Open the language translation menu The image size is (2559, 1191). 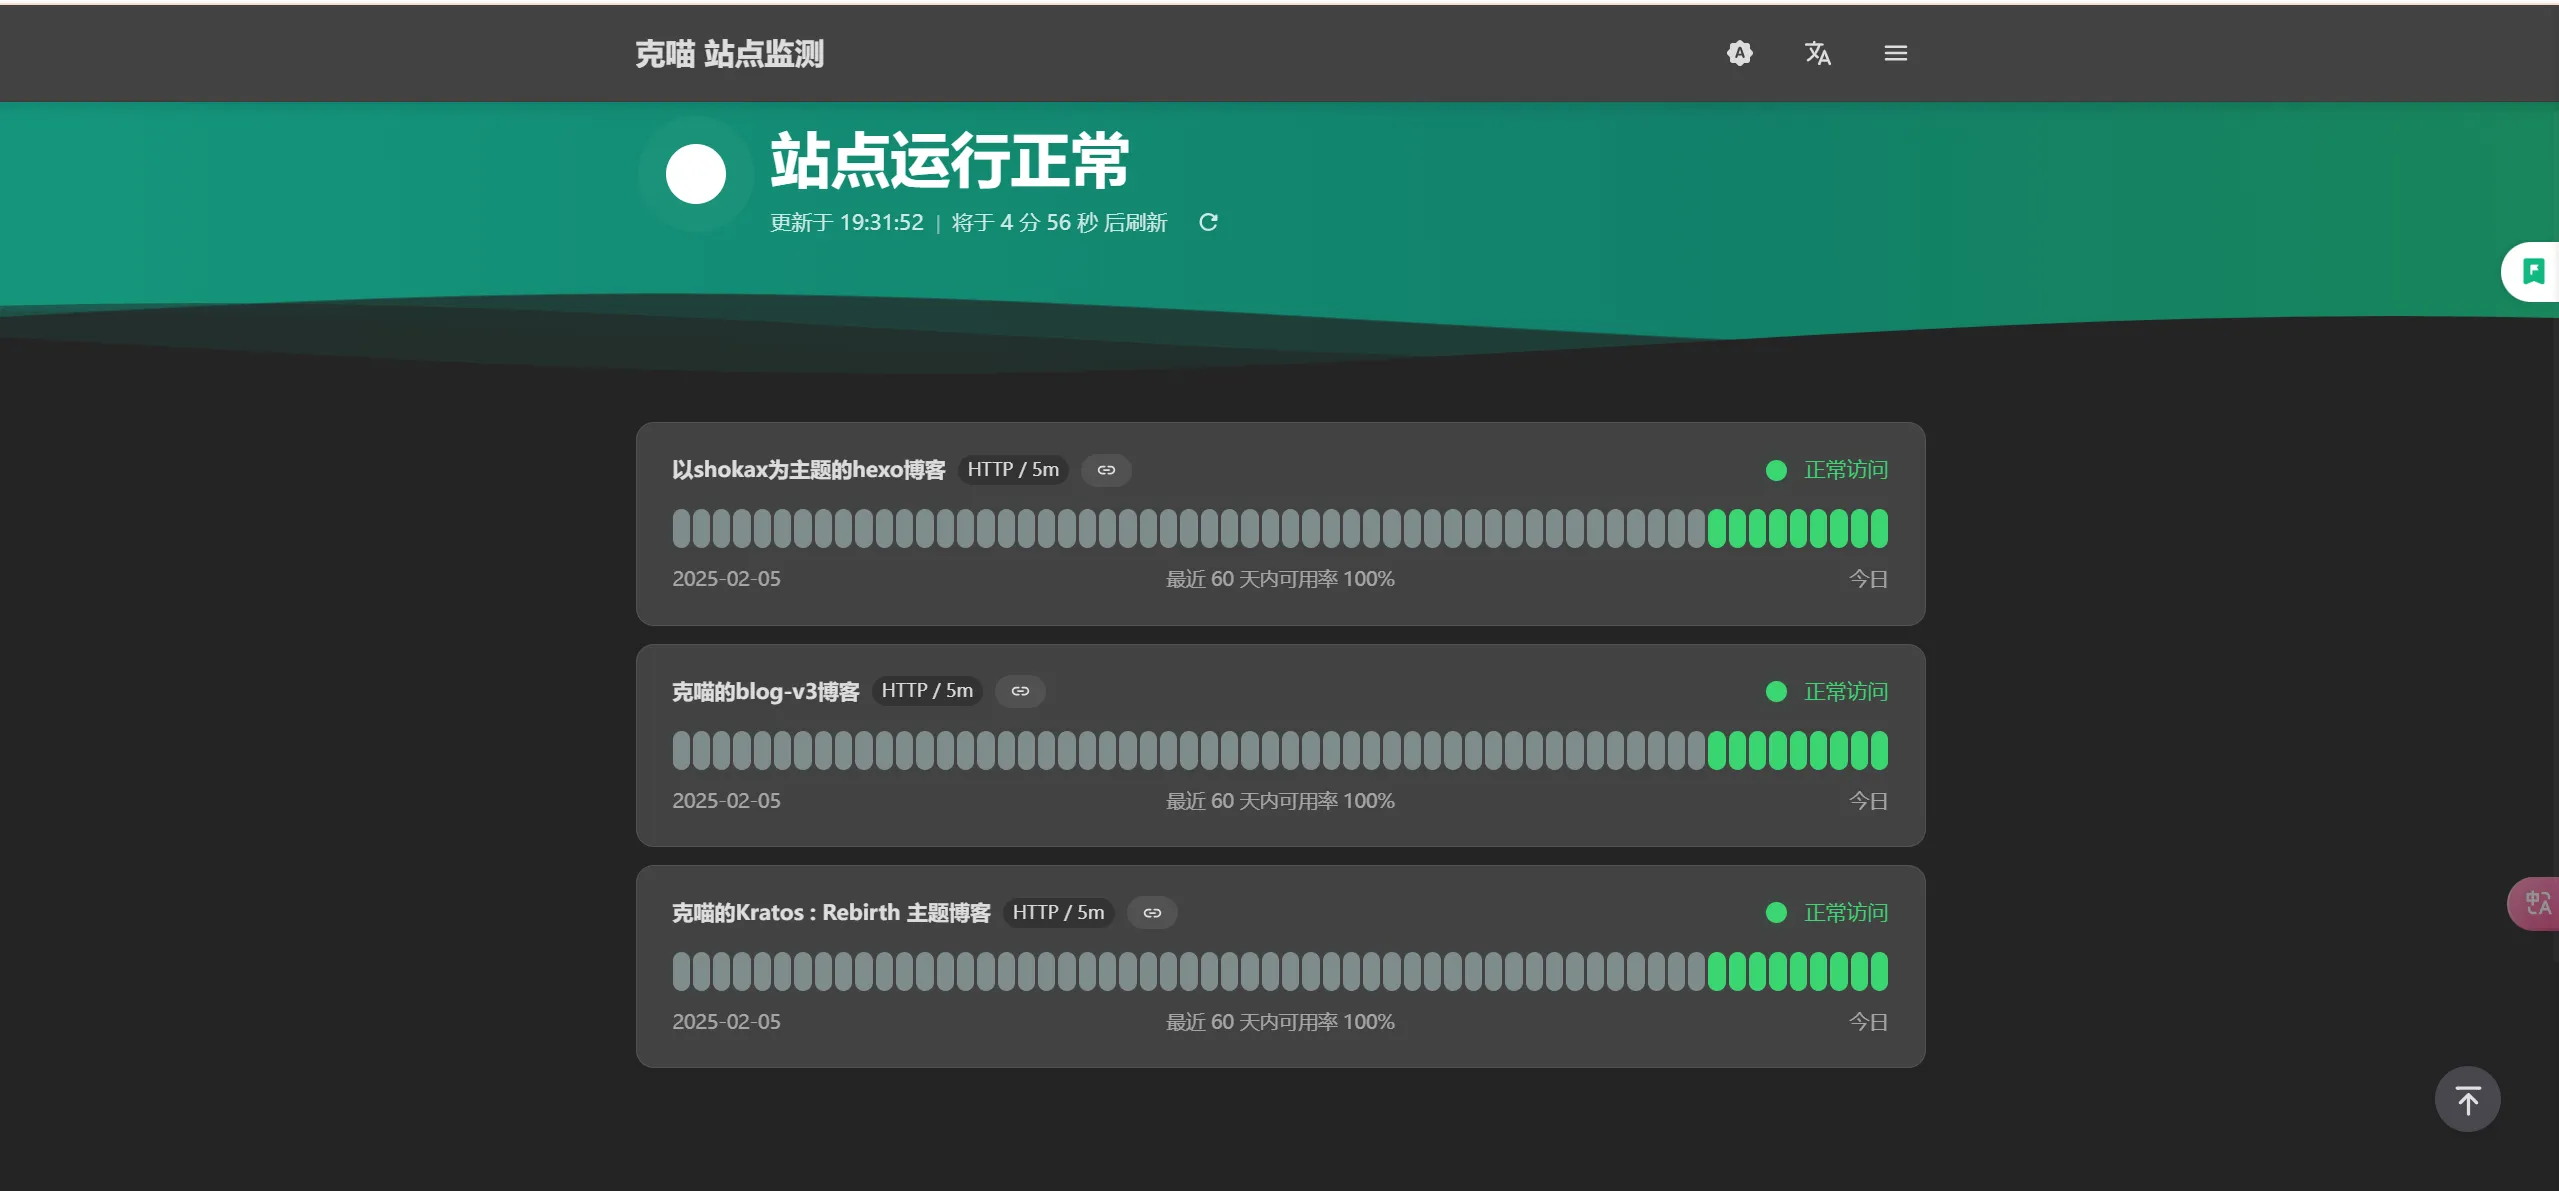tap(1817, 53)
